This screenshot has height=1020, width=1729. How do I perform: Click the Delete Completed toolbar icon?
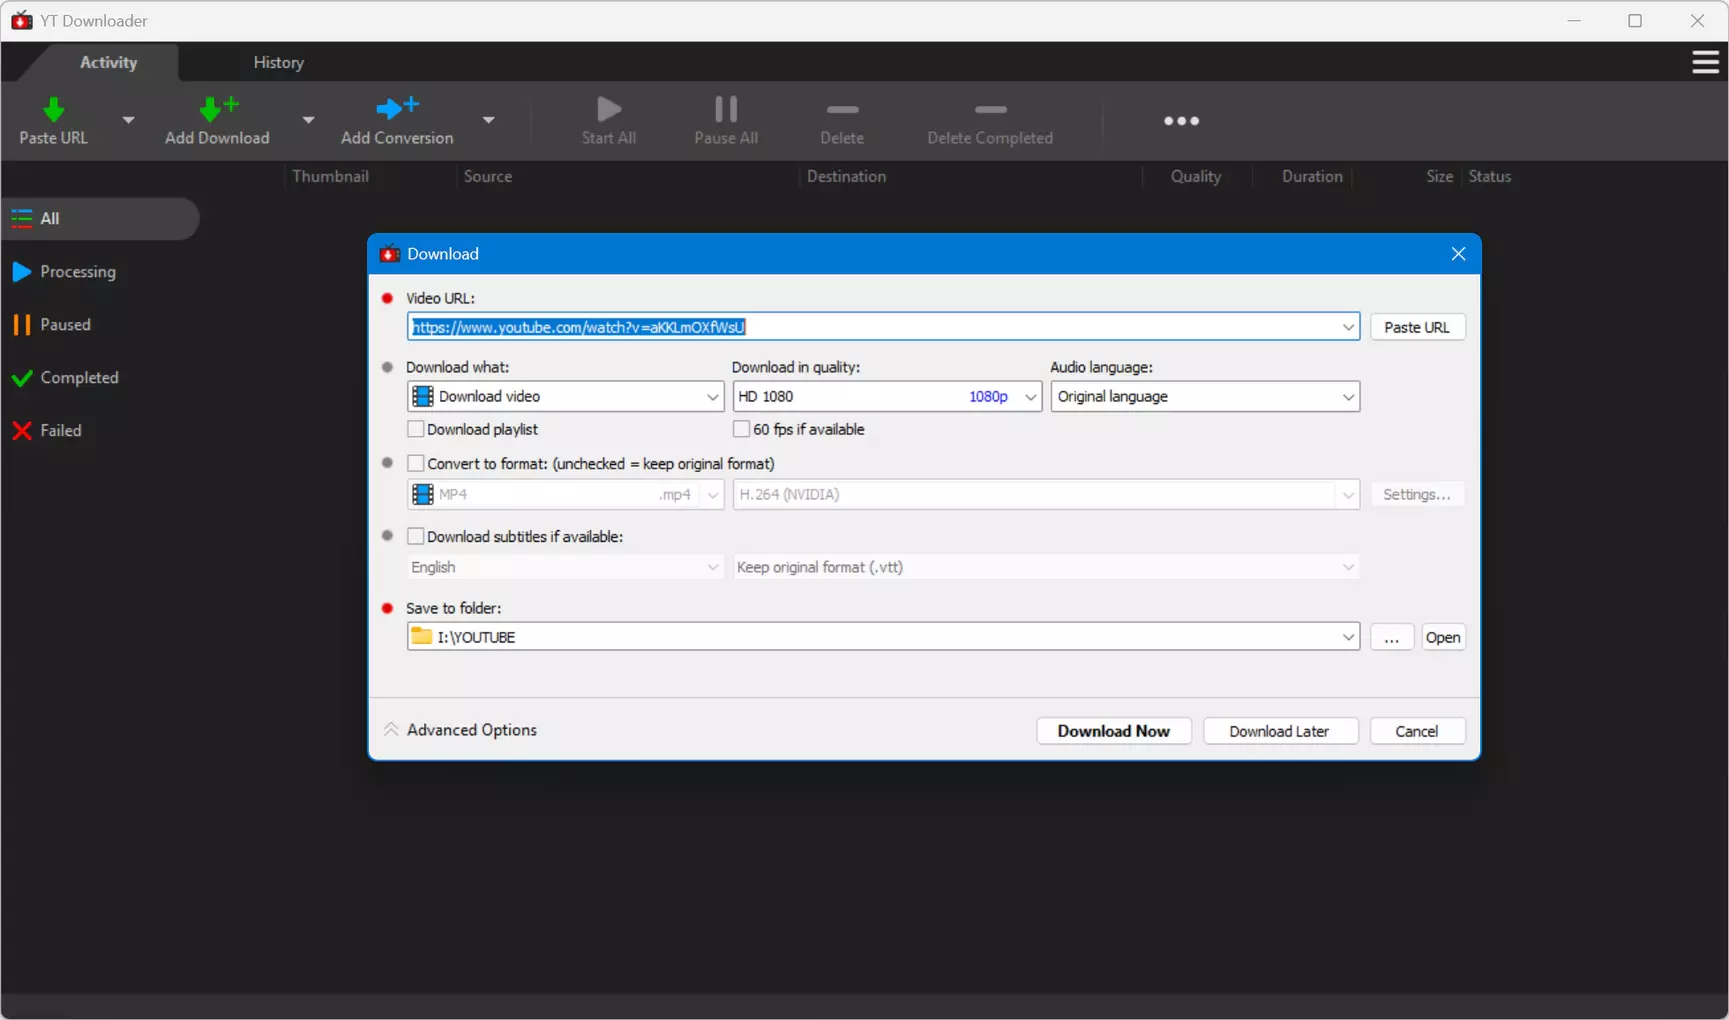pos(990,109)
